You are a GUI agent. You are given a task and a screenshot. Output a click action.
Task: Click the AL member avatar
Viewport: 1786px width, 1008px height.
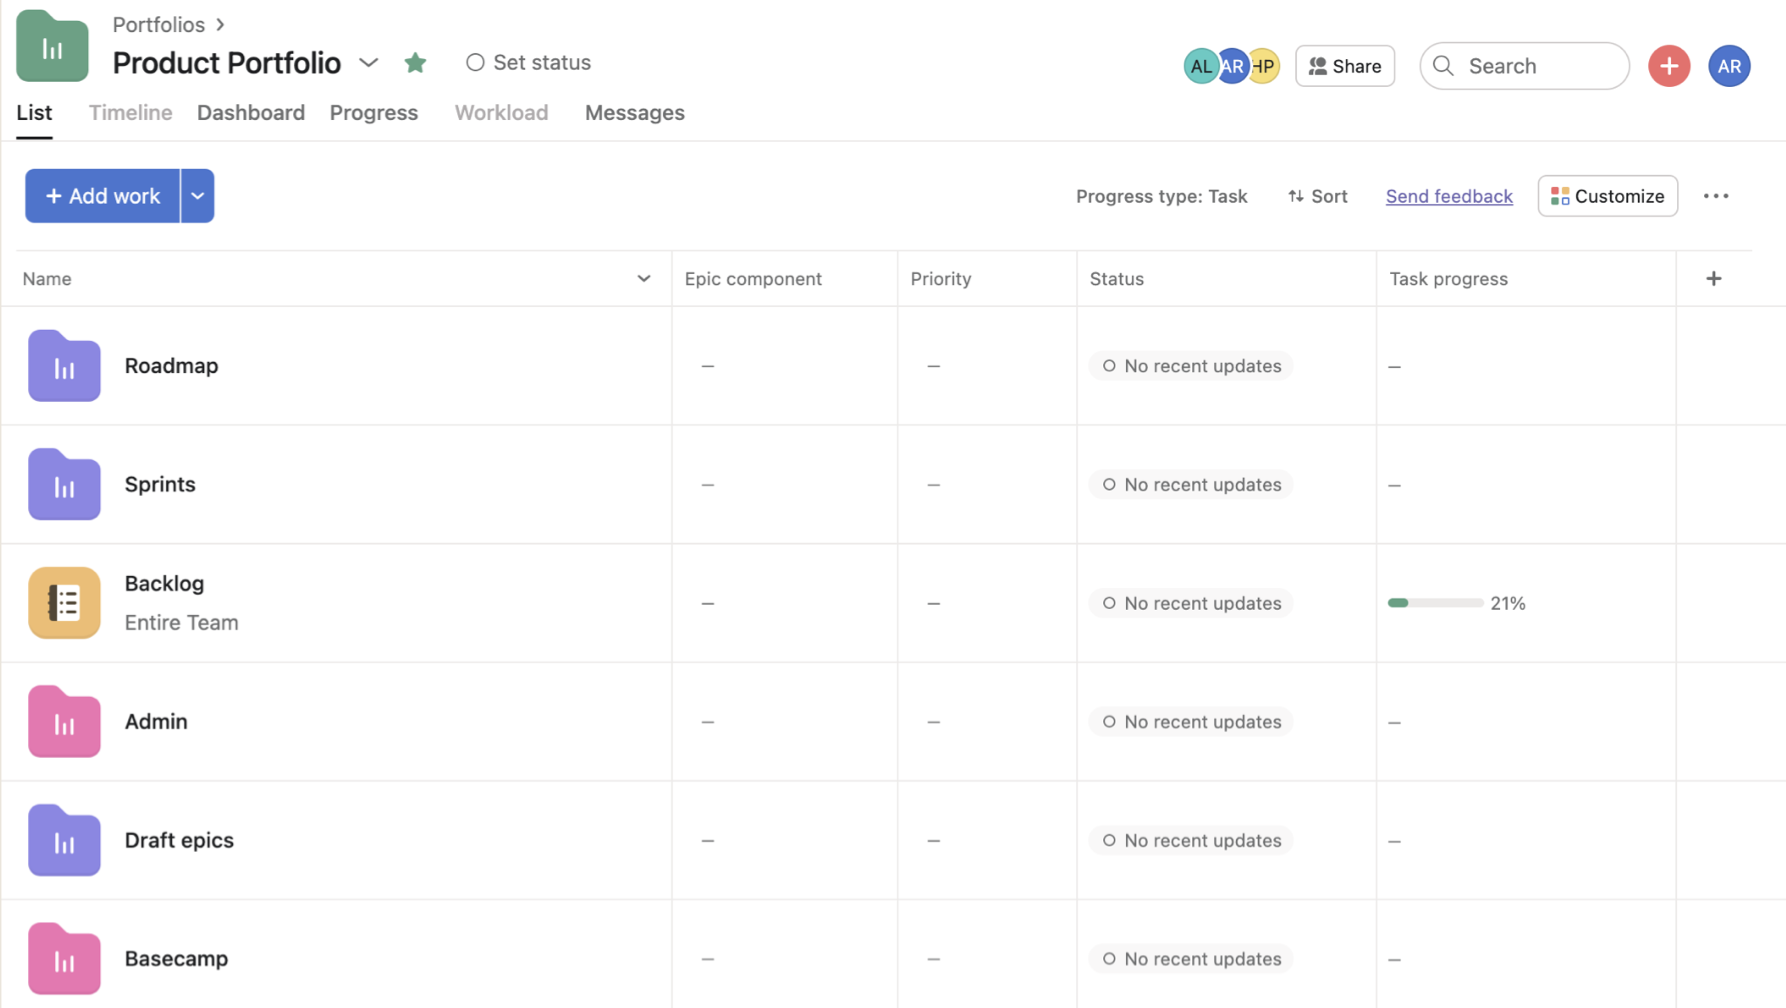pos(1200,66)
